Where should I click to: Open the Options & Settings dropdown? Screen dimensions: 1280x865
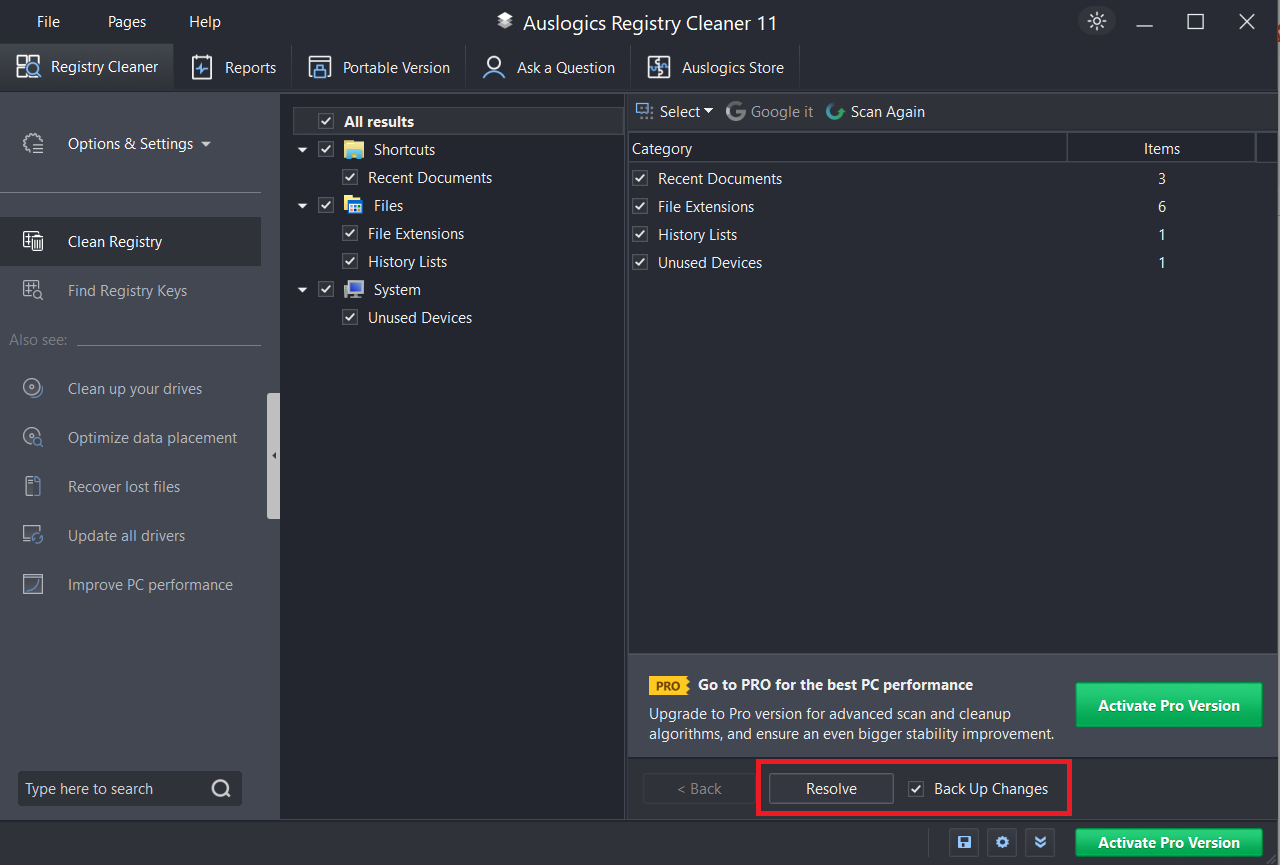[139, 144]
